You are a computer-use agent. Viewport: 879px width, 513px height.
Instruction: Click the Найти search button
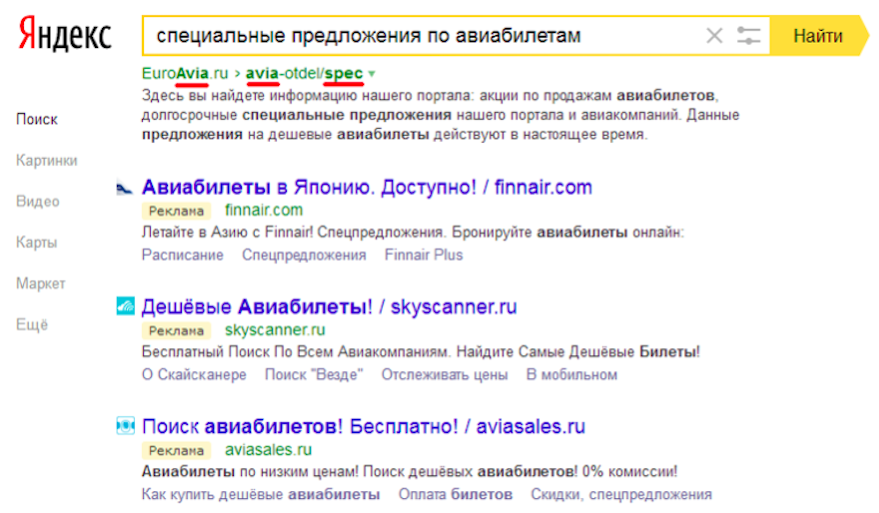point(818,36)
